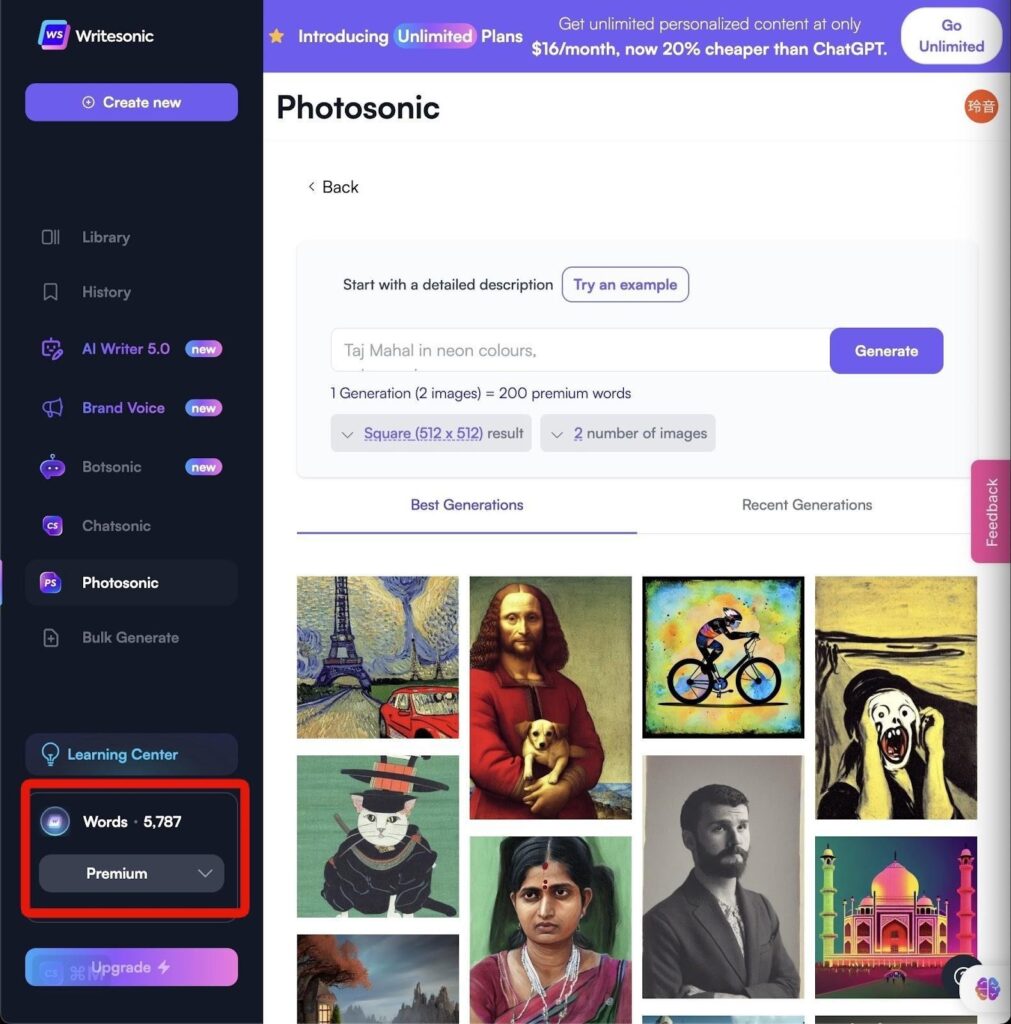This screenshot has width=1011, height=1024.
Task: Switch to the Recent Generations tab
Action: (x=807, y=505)
